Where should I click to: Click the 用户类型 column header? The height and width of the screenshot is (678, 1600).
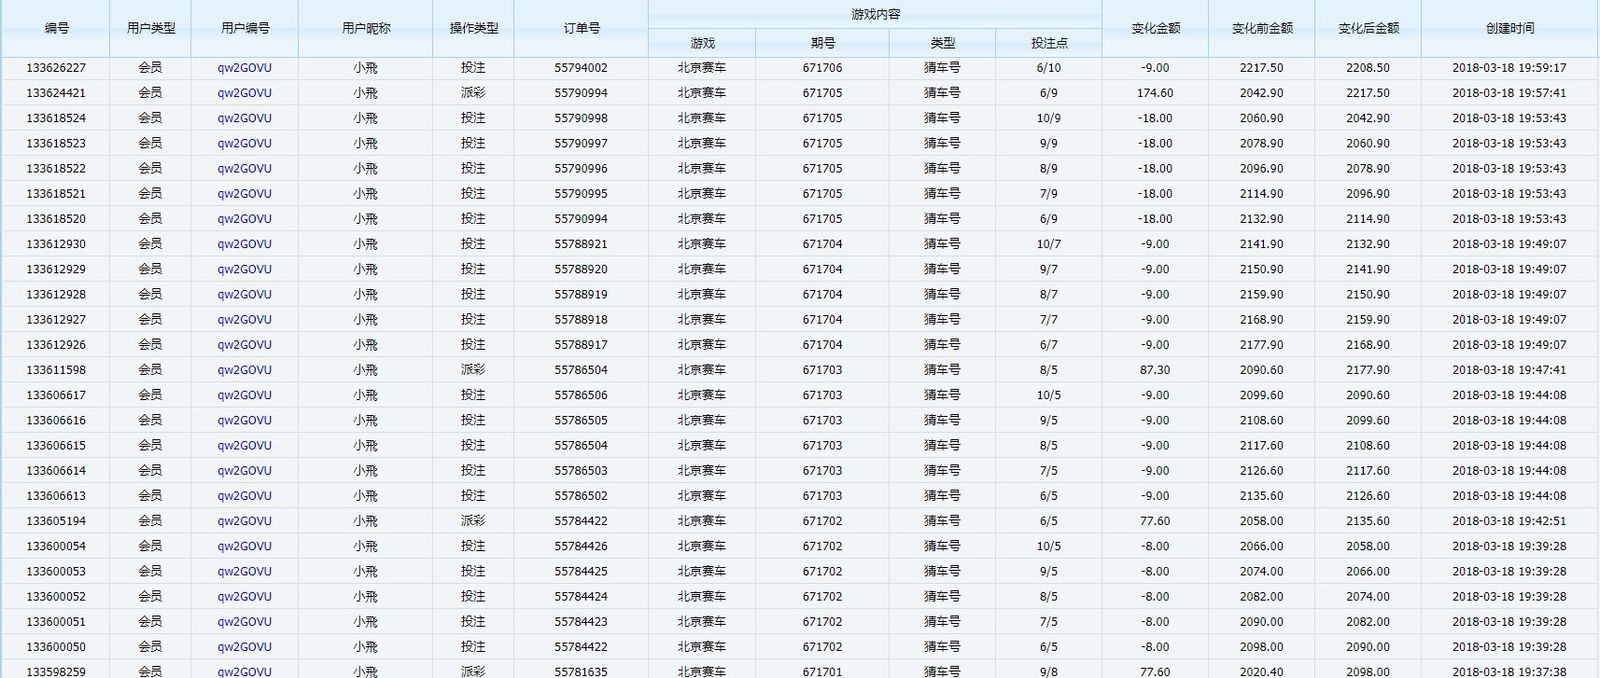pos(151,28)
